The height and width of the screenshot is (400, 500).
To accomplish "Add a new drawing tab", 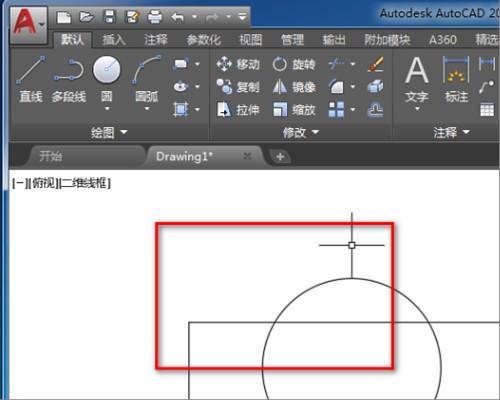I will click(280, 156).
